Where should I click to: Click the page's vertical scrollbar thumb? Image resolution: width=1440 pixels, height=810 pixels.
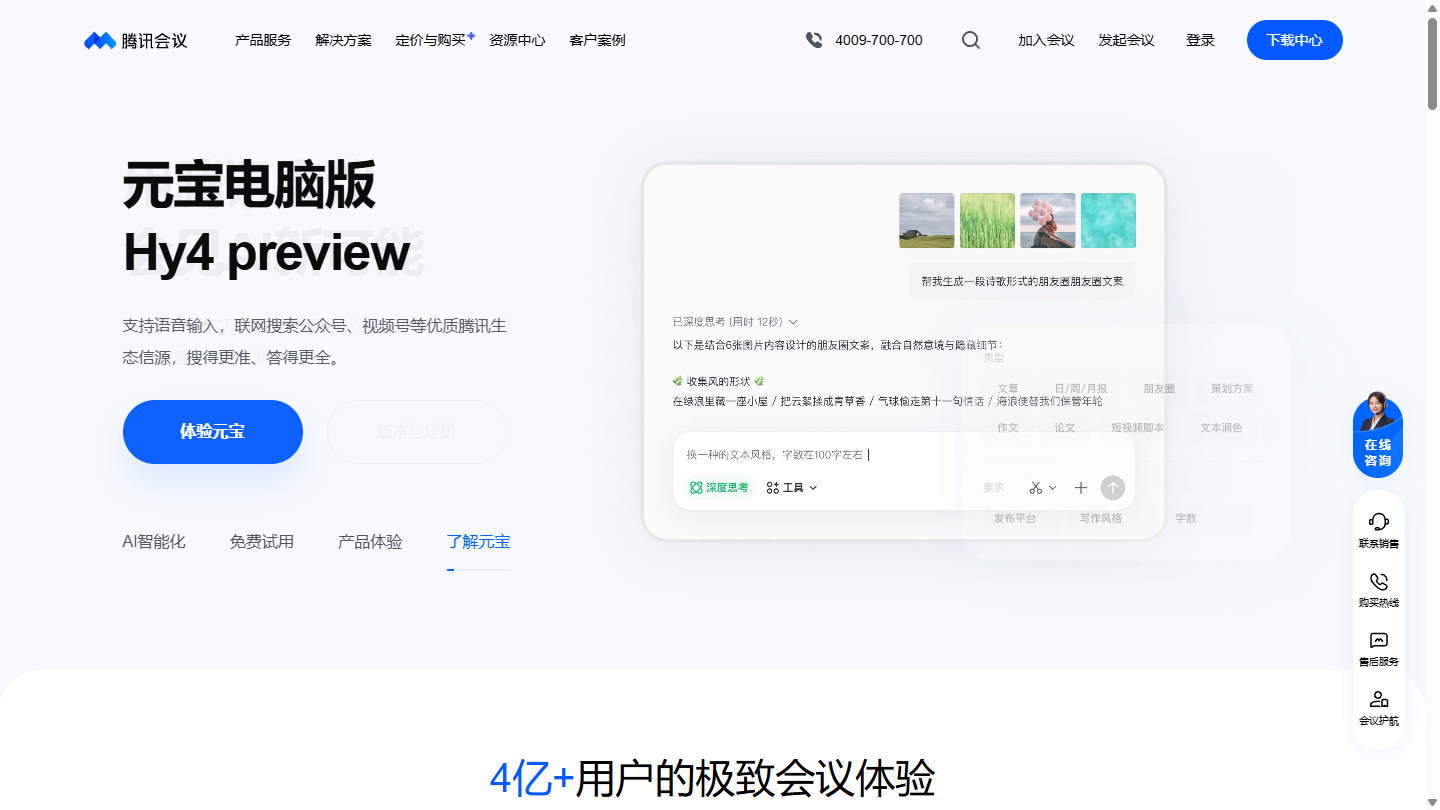(1433, 63)
